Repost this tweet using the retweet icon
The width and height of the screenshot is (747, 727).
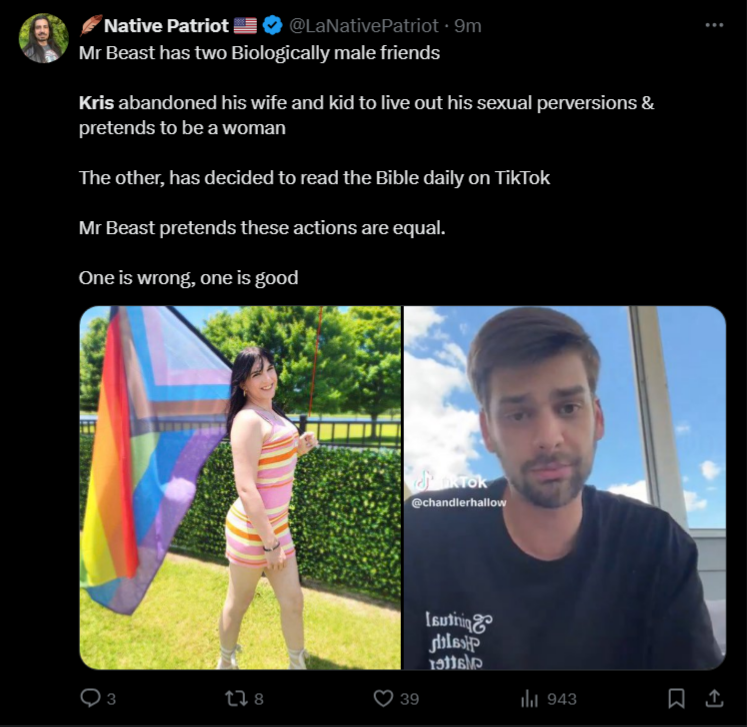click(x=235, y=698)
